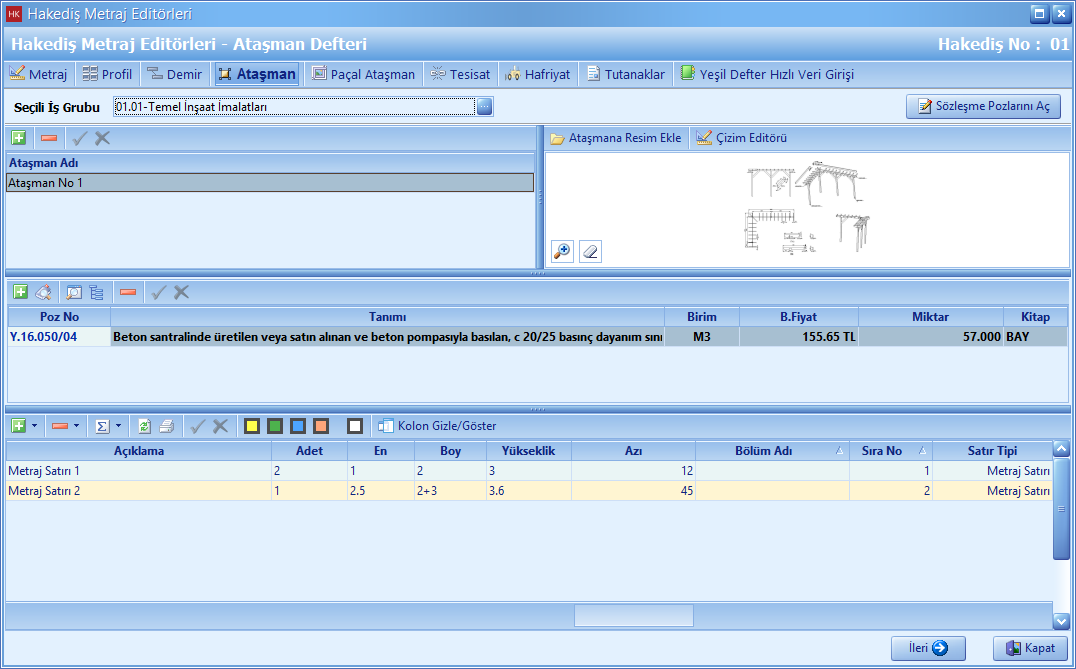The image size is (1076, 669).
Task: Click the zoom magnifier icon in the drawing preview
Action: tap(562, 251)
